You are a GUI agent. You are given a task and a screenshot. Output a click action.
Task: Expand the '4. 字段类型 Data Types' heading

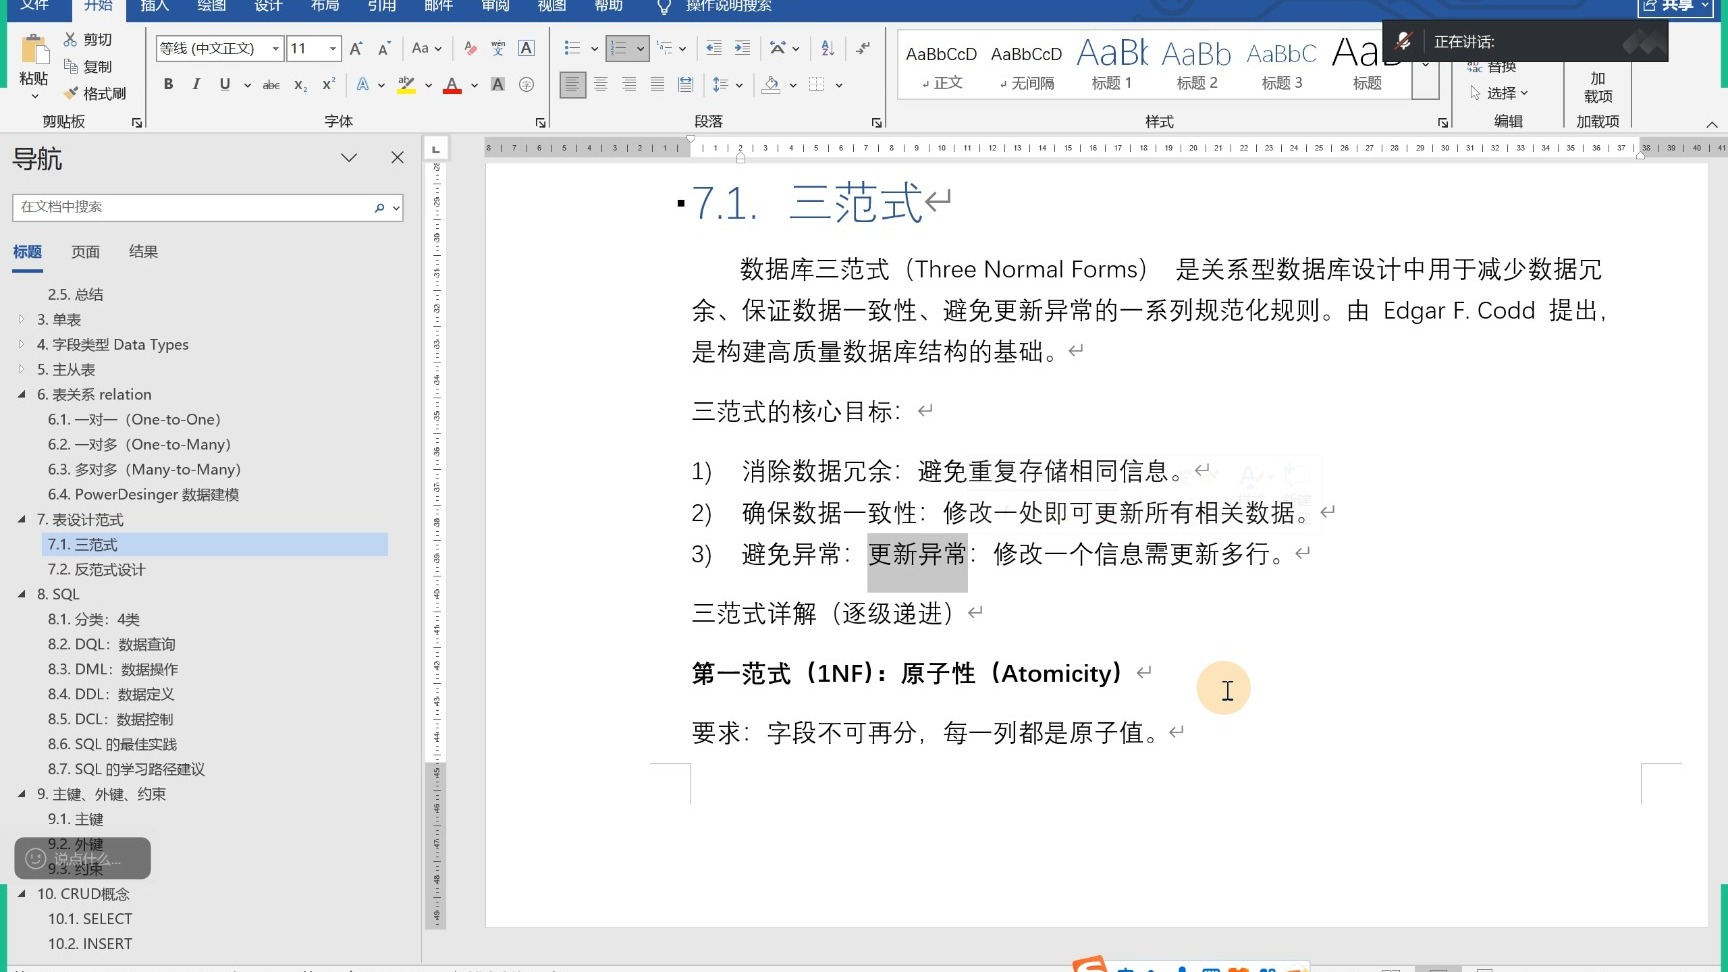(22, 344)
